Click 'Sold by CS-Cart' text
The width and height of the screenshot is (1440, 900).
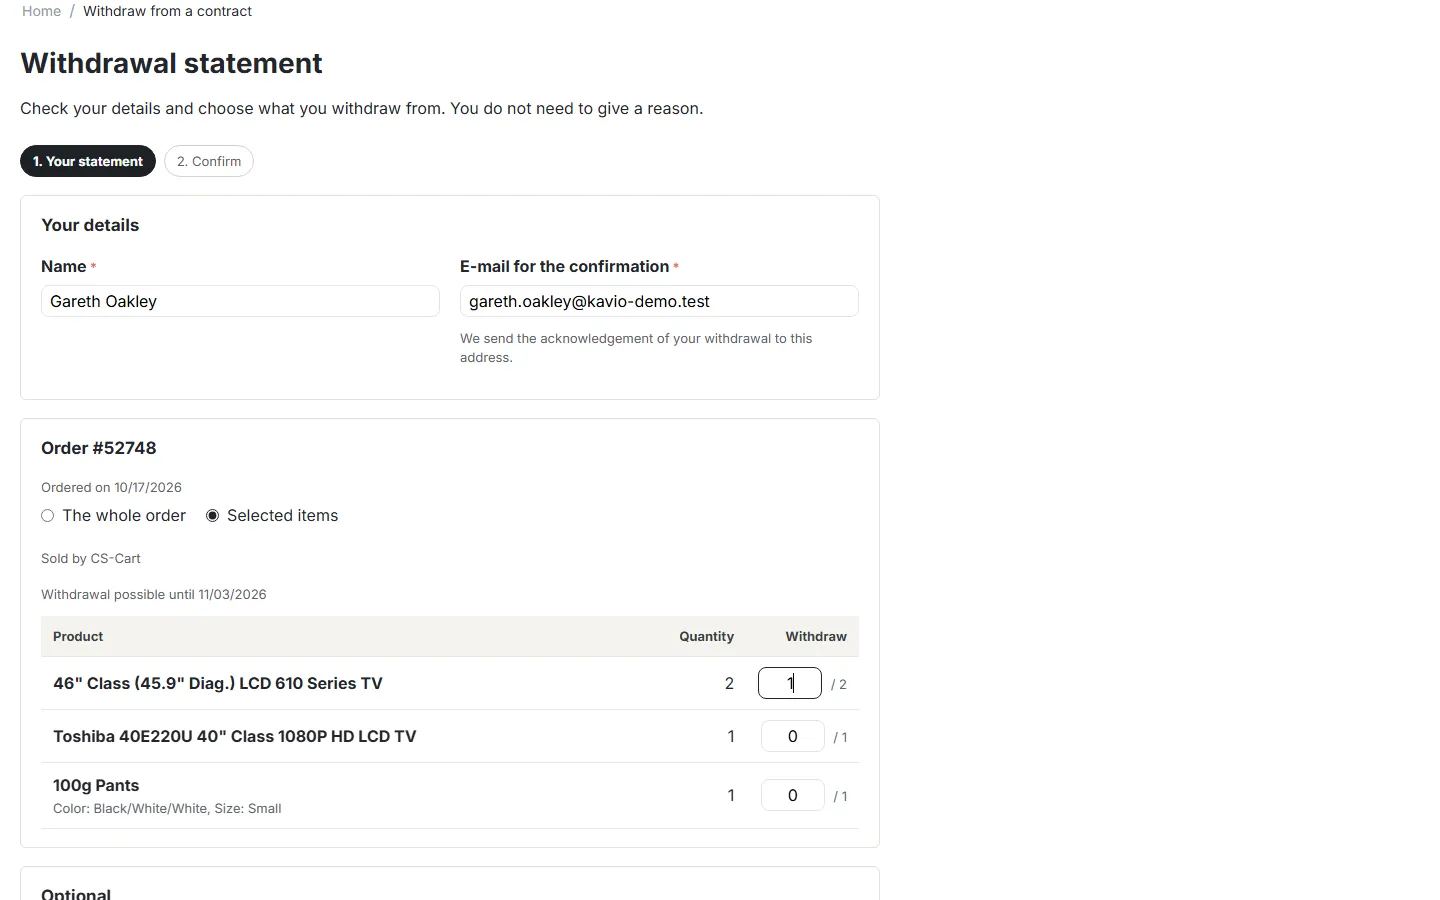(x=91, y=558)
